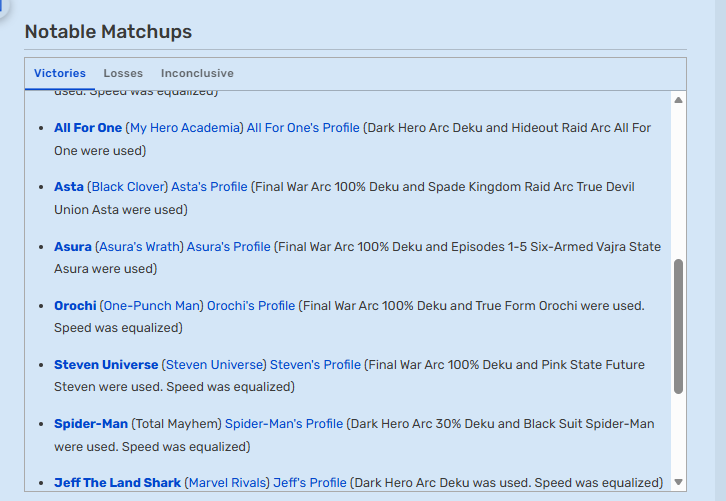726x501 pixels.
Task: Switch to the Losses tab
Action: click(x=123, y=73)
